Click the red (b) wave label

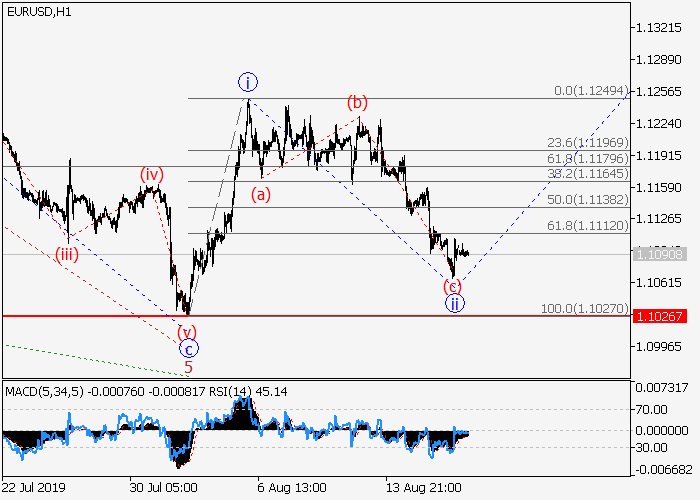[356, 102]
